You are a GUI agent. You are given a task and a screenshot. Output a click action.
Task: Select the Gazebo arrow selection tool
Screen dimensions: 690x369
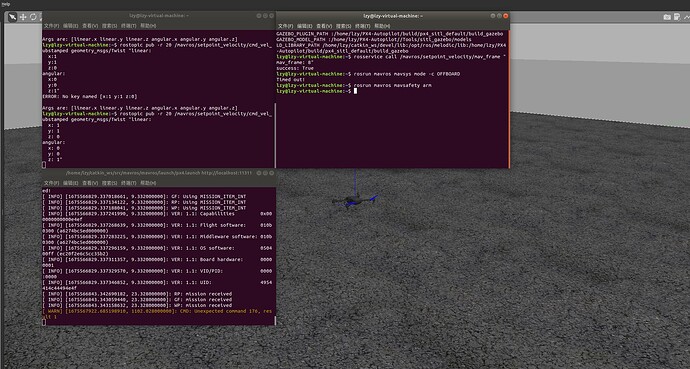pyautogui.click(x=13, y=17)
